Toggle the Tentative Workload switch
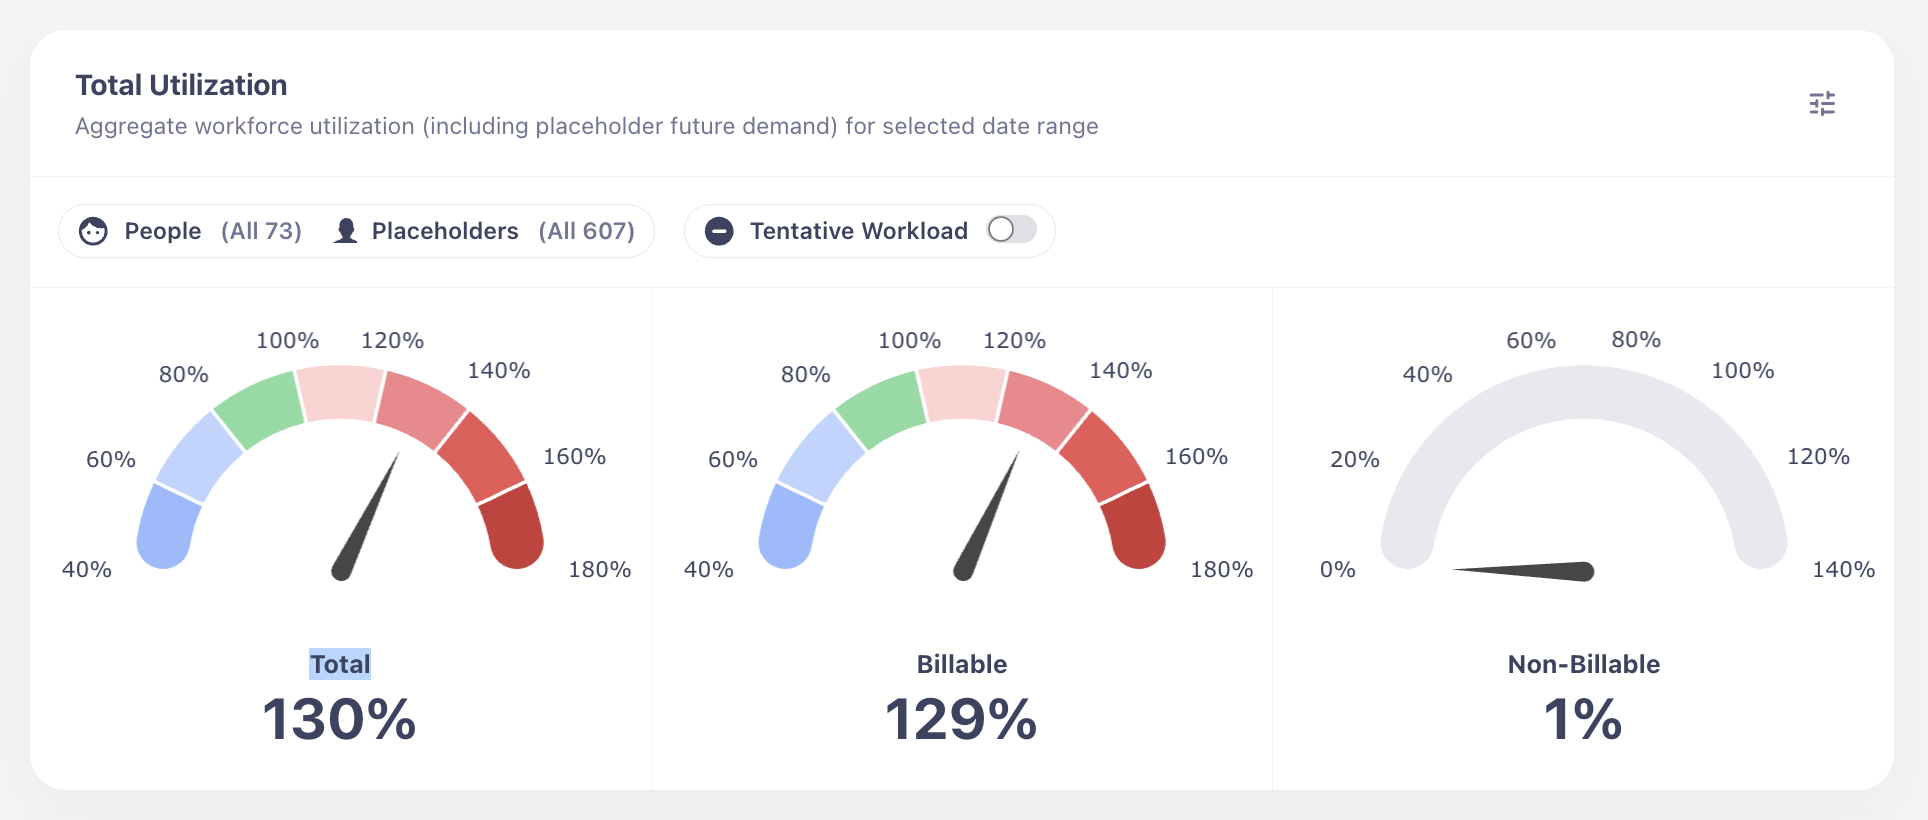Screen dimensions: 1928x820 click(1011, 230)
